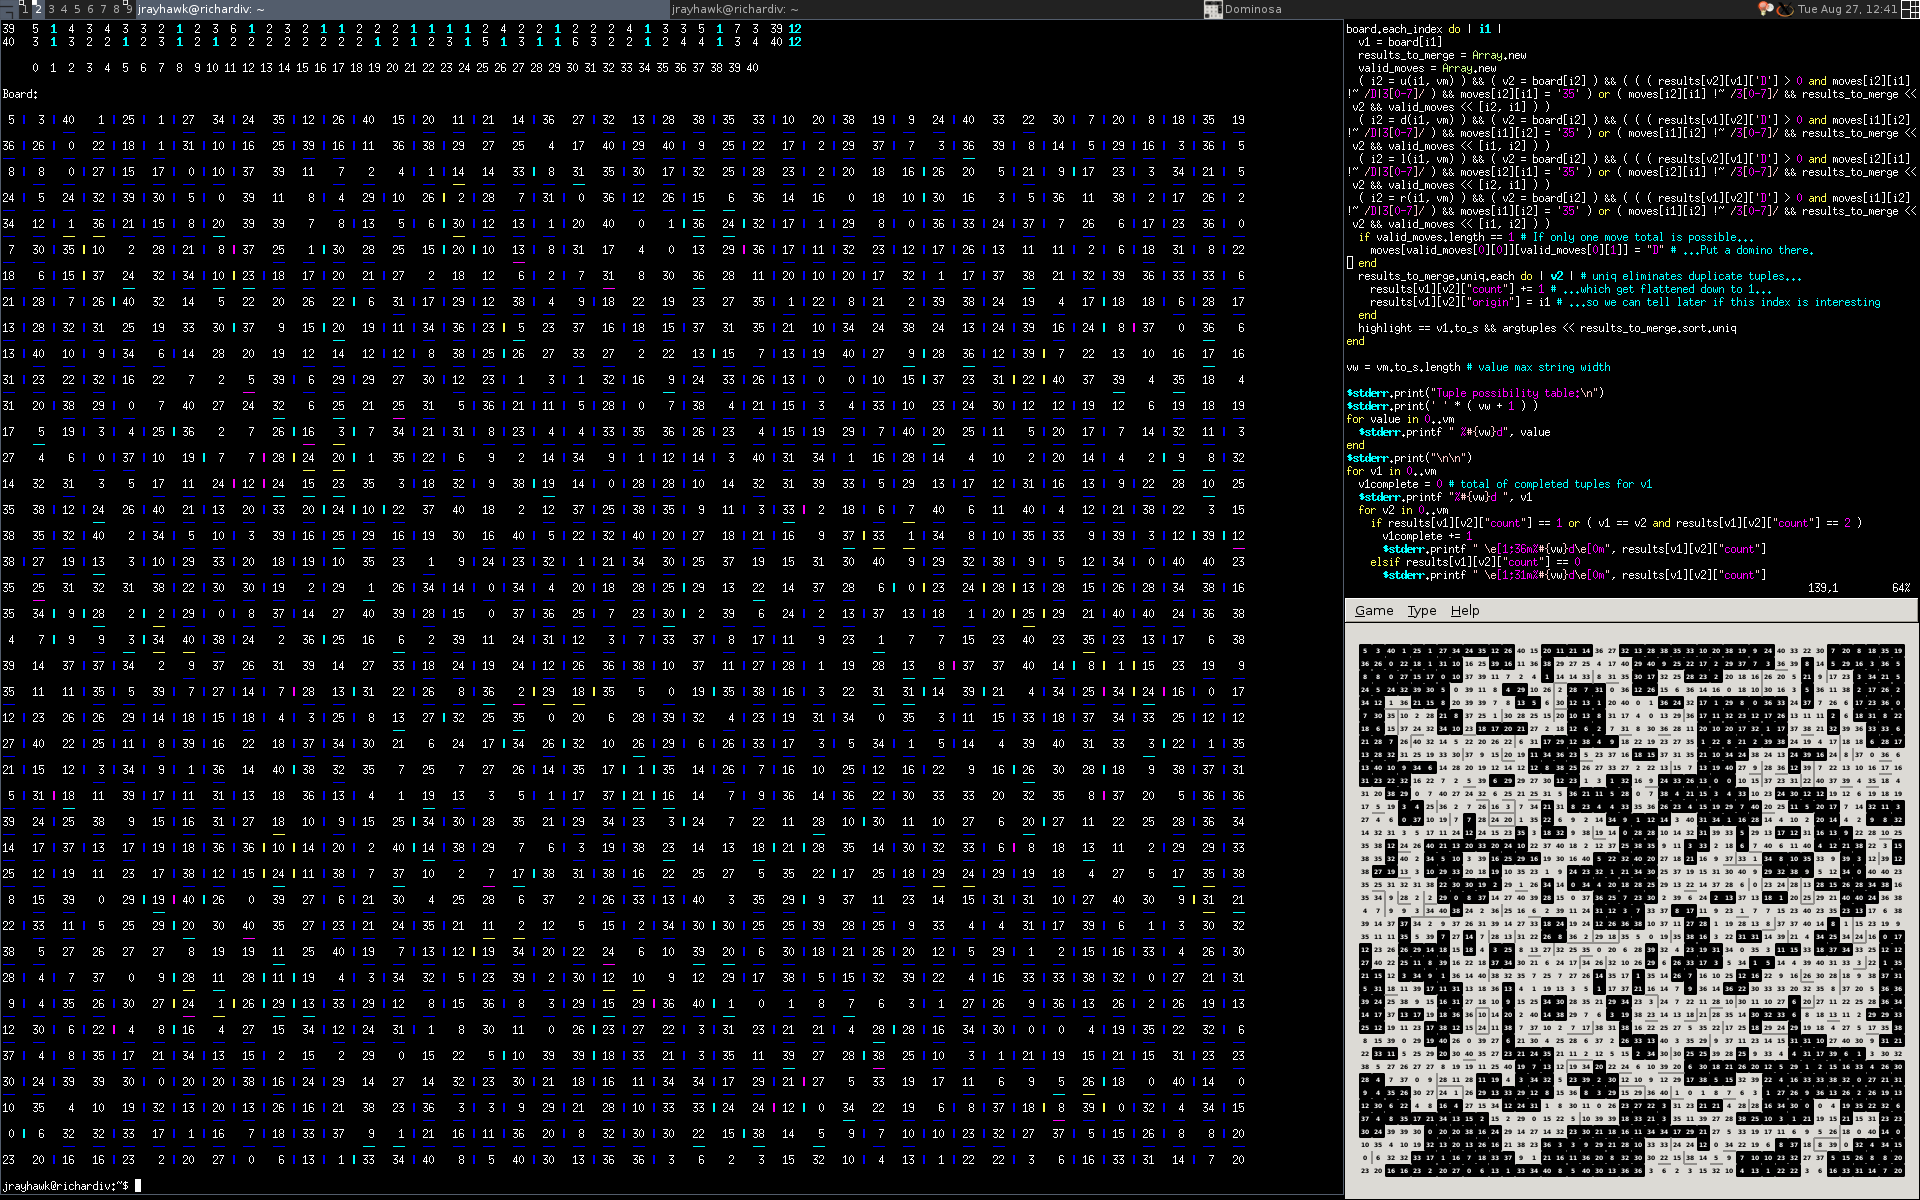Click the X-shaped system tray icon
Viewport: 1920px width, 1200px height.
click(1785, 9)
